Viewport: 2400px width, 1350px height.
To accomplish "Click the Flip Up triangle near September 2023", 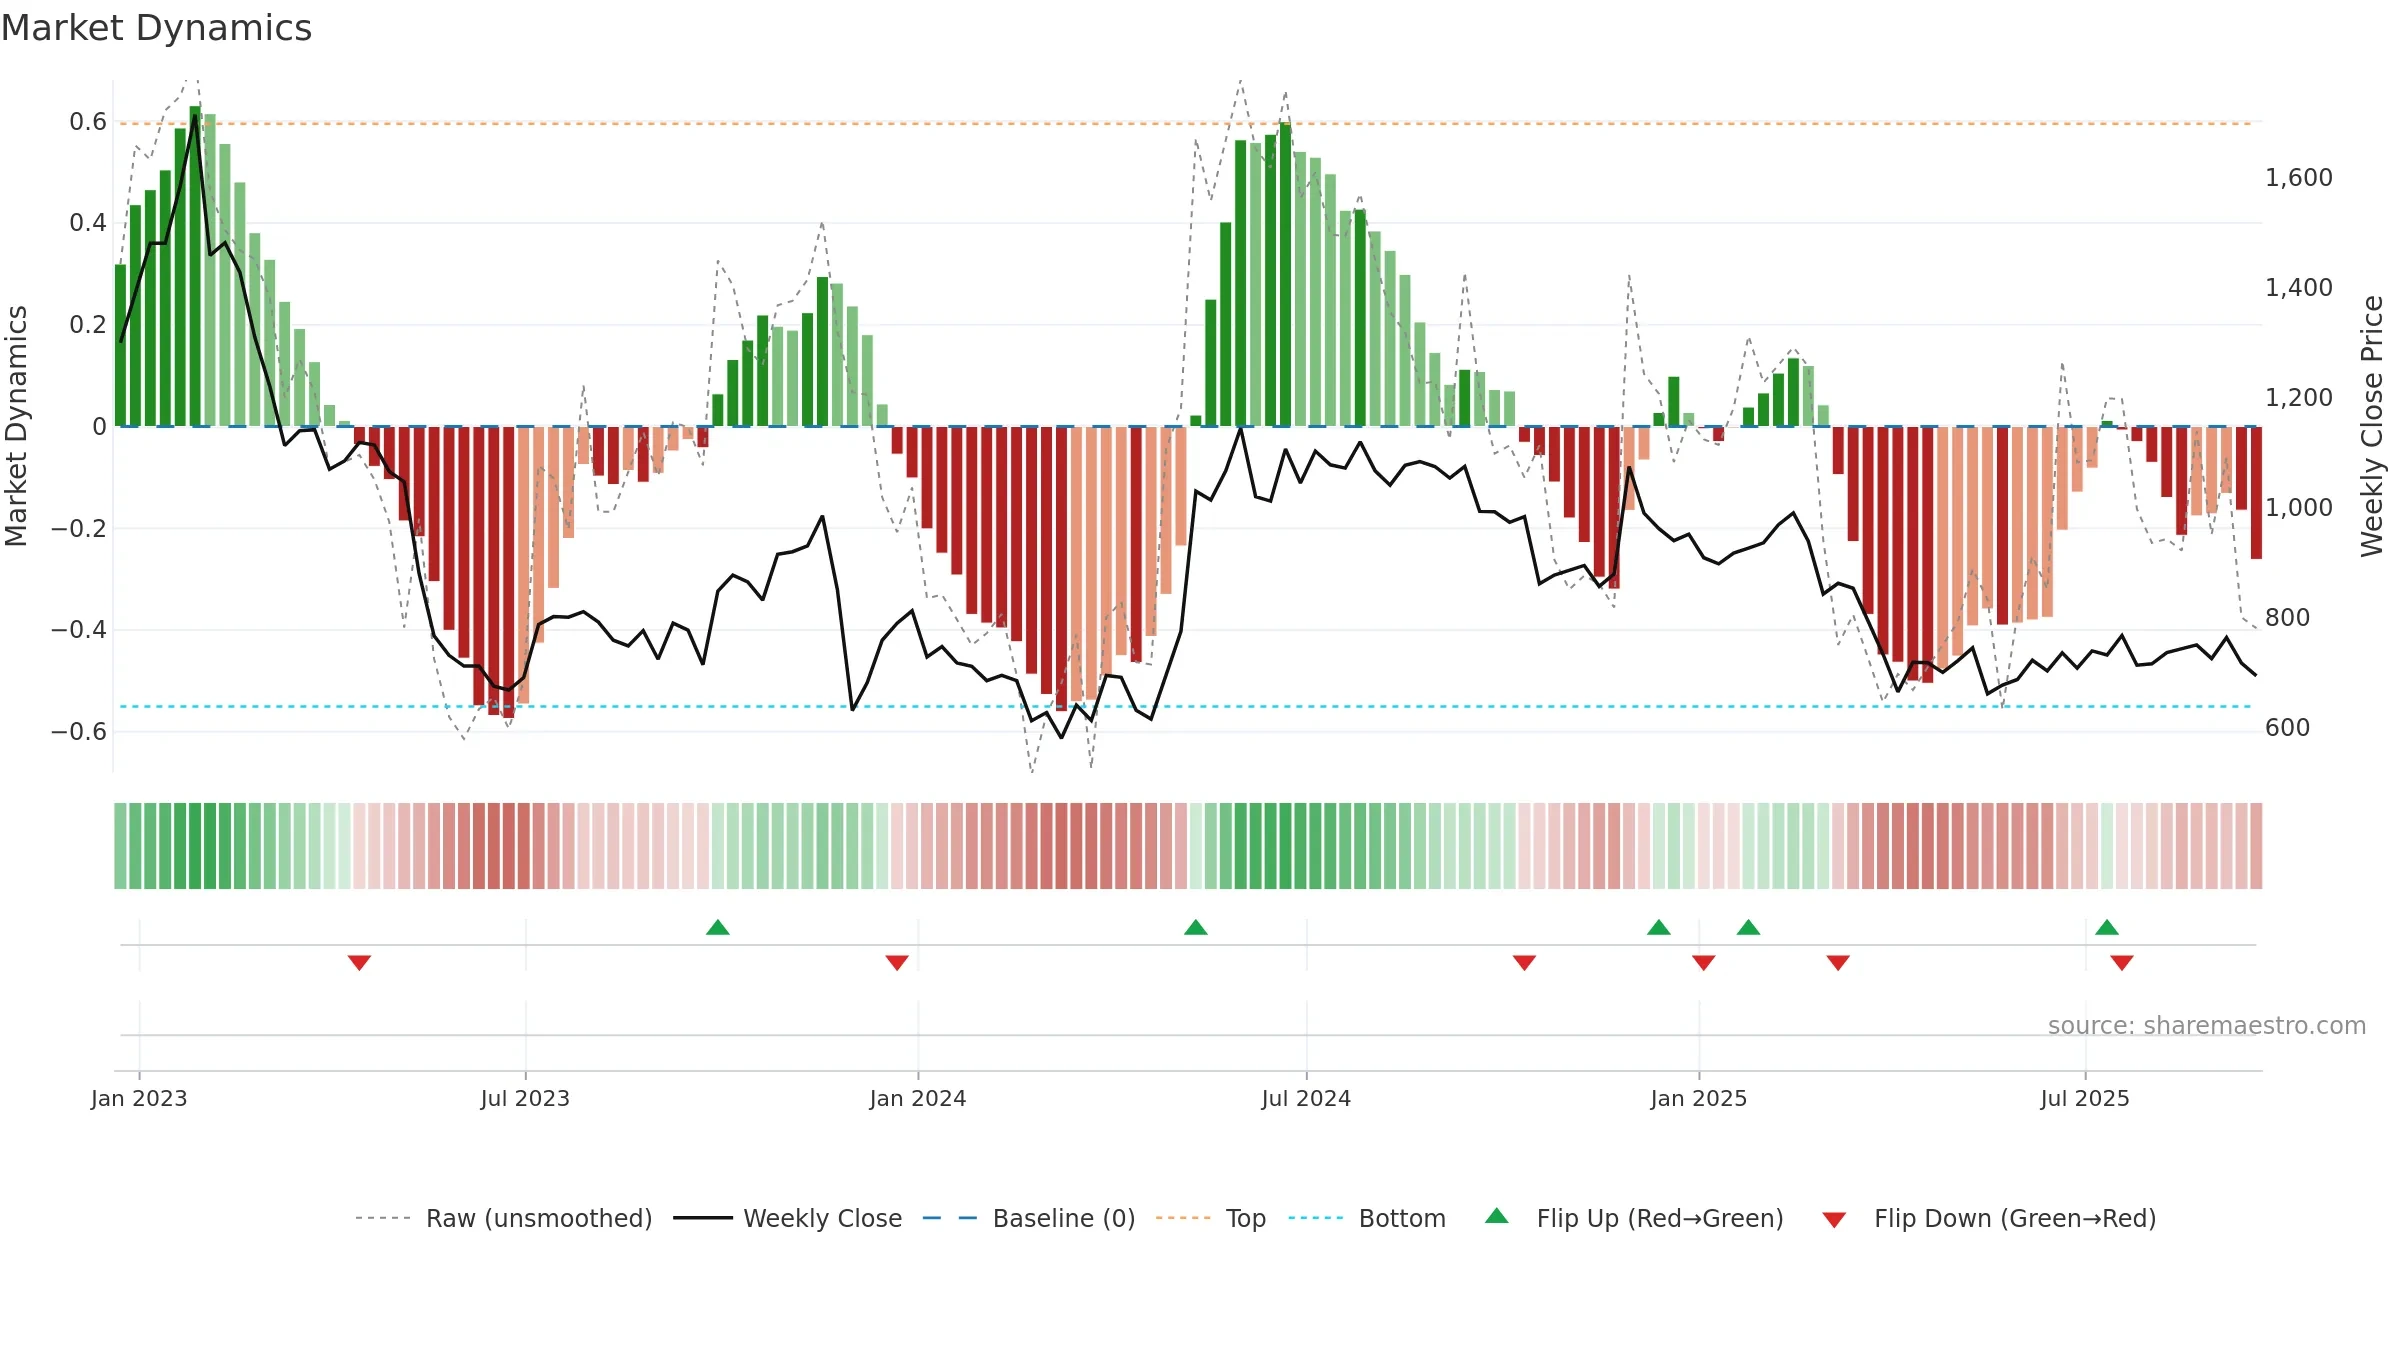I will click(x=717, y=927).
